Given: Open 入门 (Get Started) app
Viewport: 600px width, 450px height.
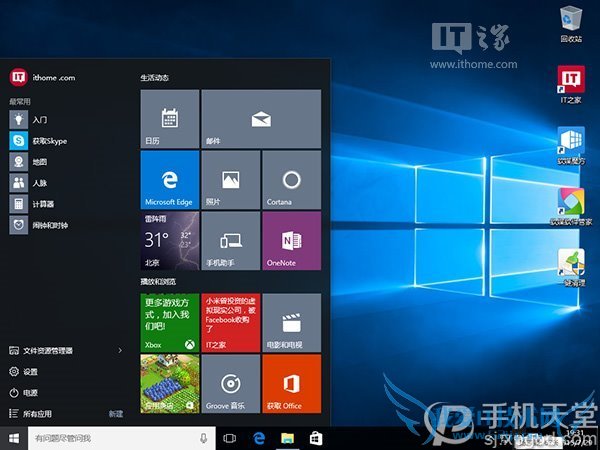Looking at the screenshot, I should click(67, 120).
